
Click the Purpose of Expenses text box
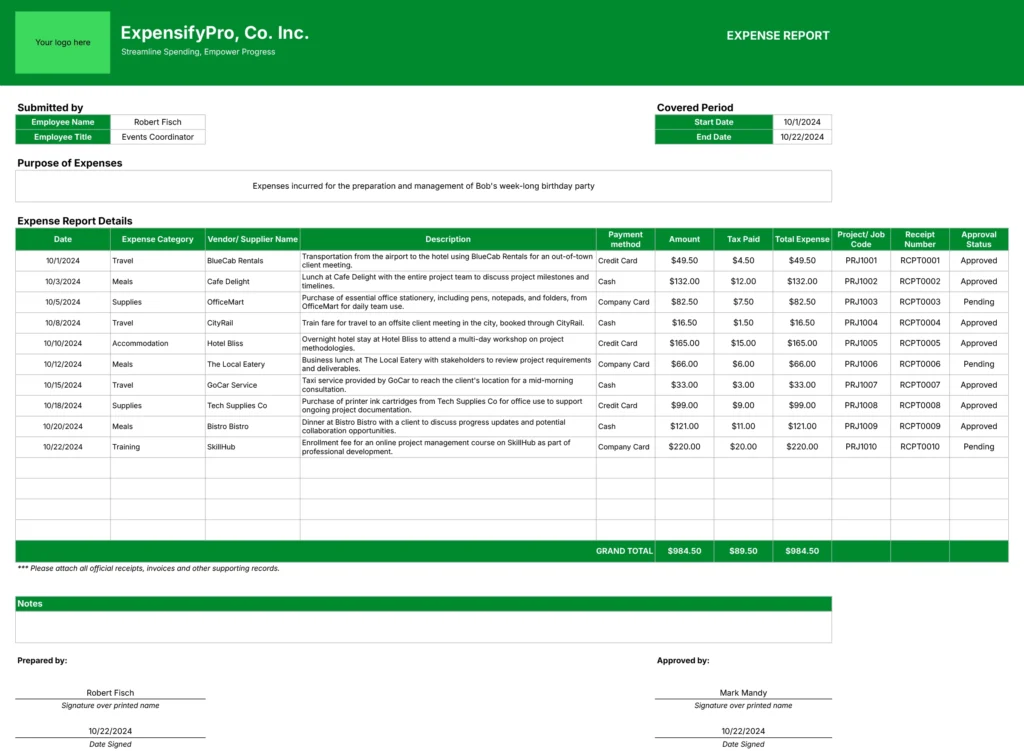point(423,186)
